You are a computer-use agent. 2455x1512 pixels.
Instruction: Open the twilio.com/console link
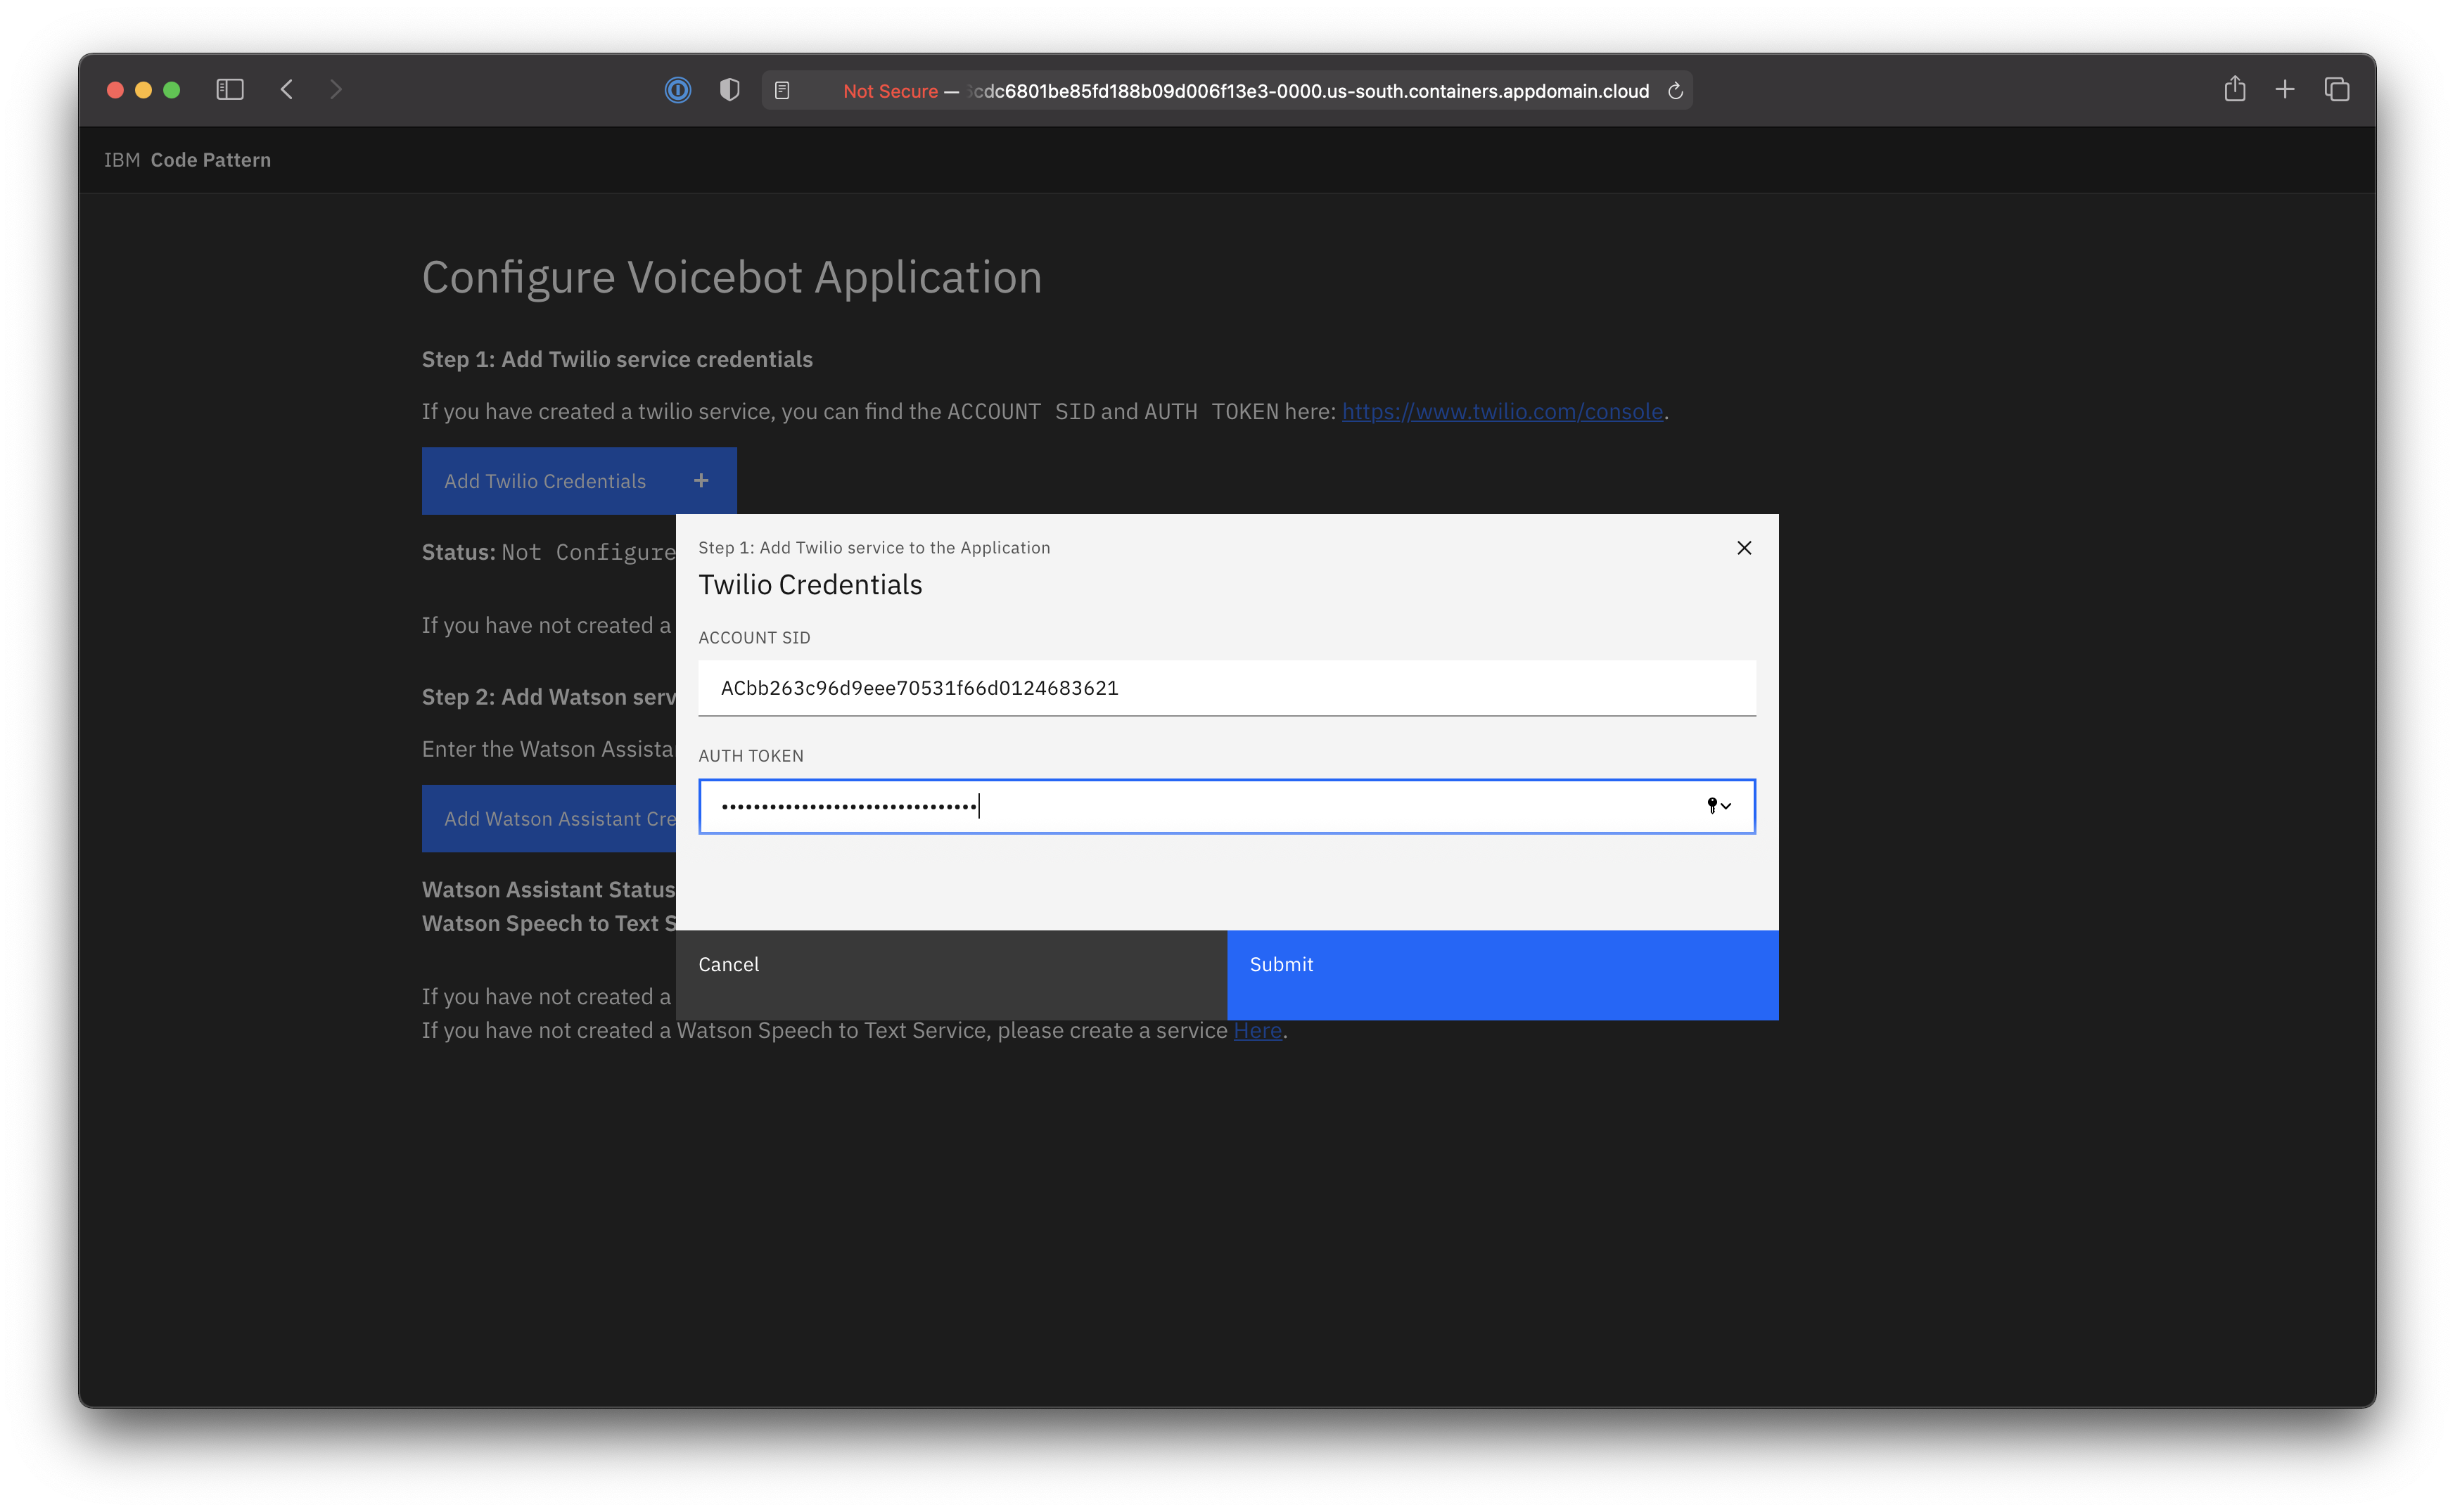tap(1502, 412)
